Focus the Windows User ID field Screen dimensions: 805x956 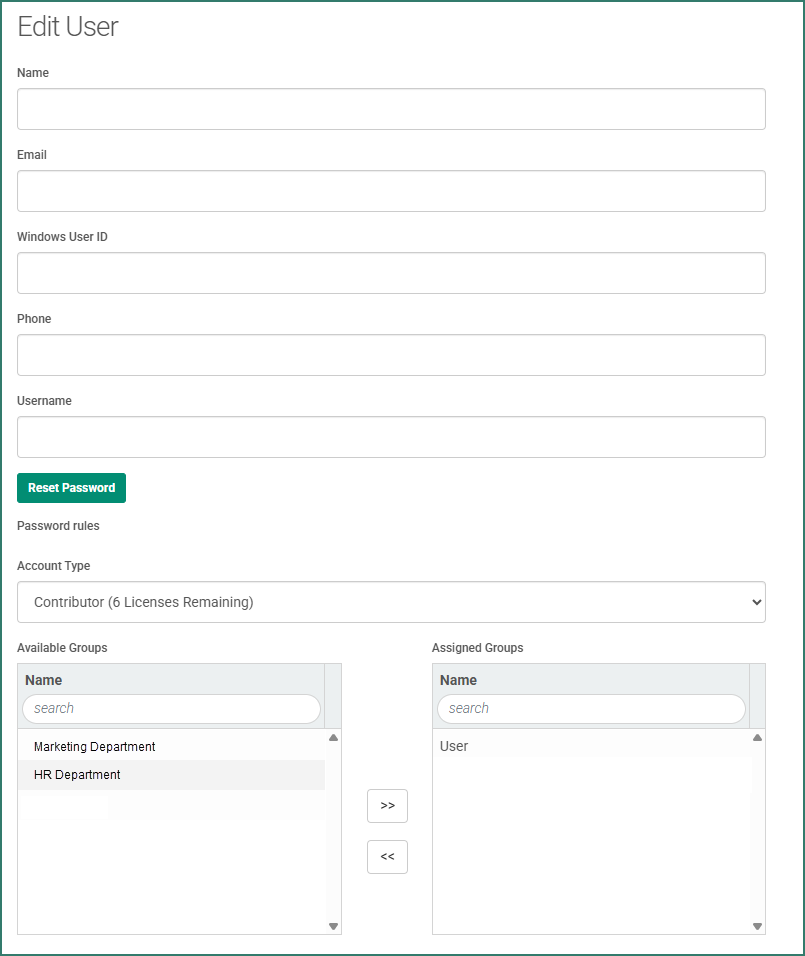point(391,273)
